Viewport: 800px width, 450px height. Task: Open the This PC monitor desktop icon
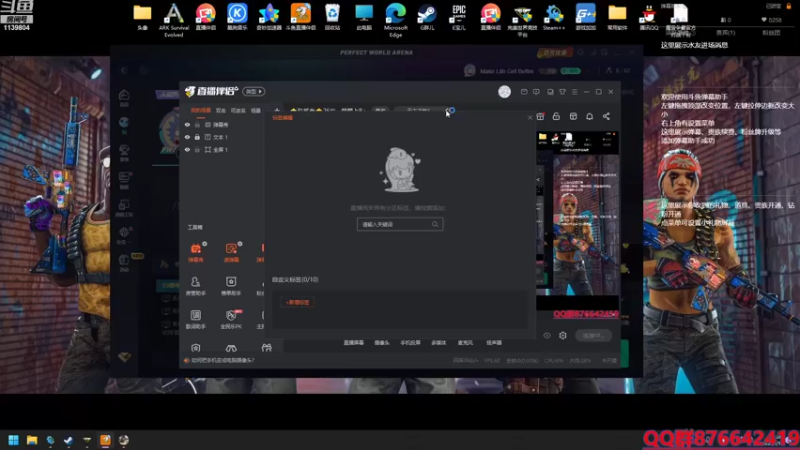[364, 17]
